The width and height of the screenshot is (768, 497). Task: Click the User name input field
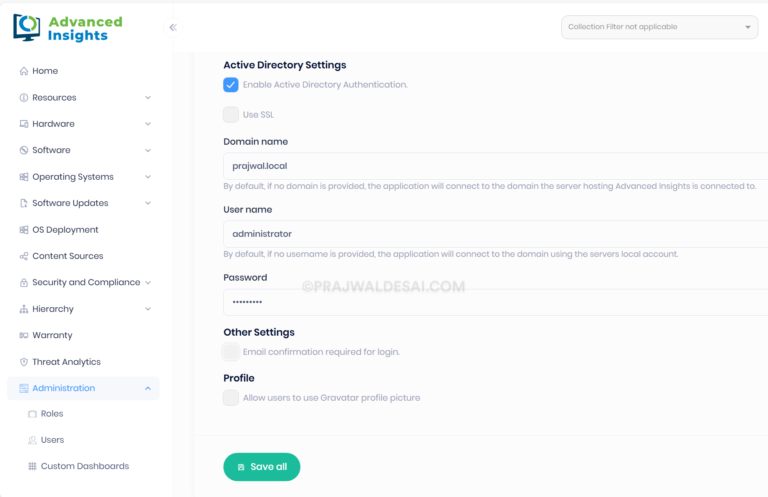pyautogui.click(x=496, y=234)
